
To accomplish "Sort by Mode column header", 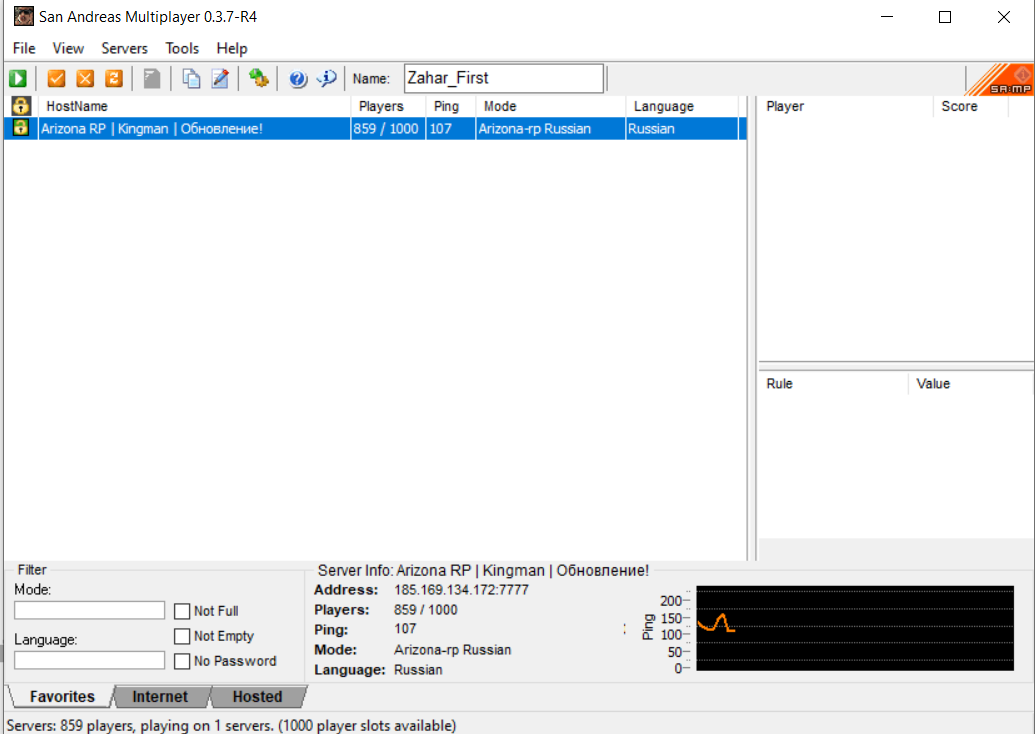I will click(x=551, y=106).
